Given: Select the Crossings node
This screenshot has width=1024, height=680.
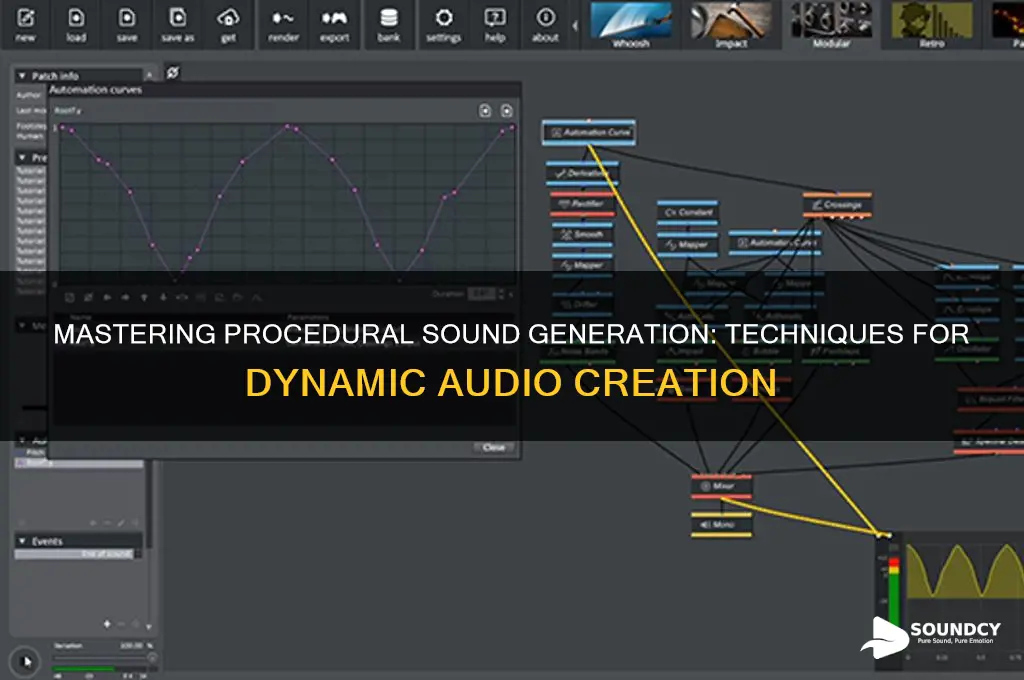Looking at the screenshot, I should (837, 205).
